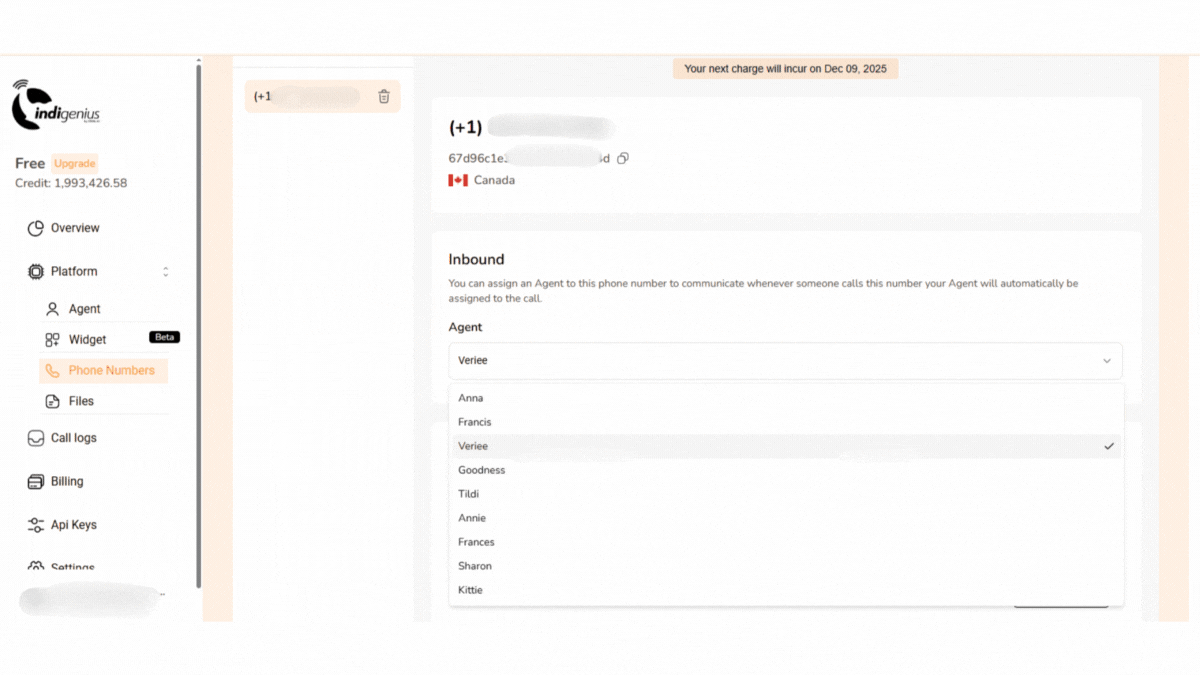Select Annie from the dropdown options
This screenshot has width=1200, height=675.
click(x=785, y=518)
